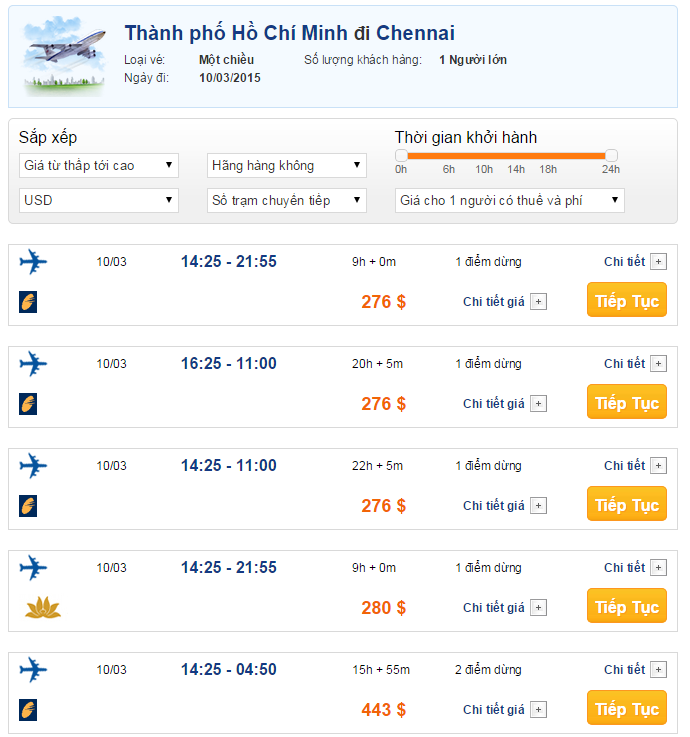The width and height of the screenshot is (690, 737).
Task: Click Vietnam Airlines lotus logo
Action: 42,607
